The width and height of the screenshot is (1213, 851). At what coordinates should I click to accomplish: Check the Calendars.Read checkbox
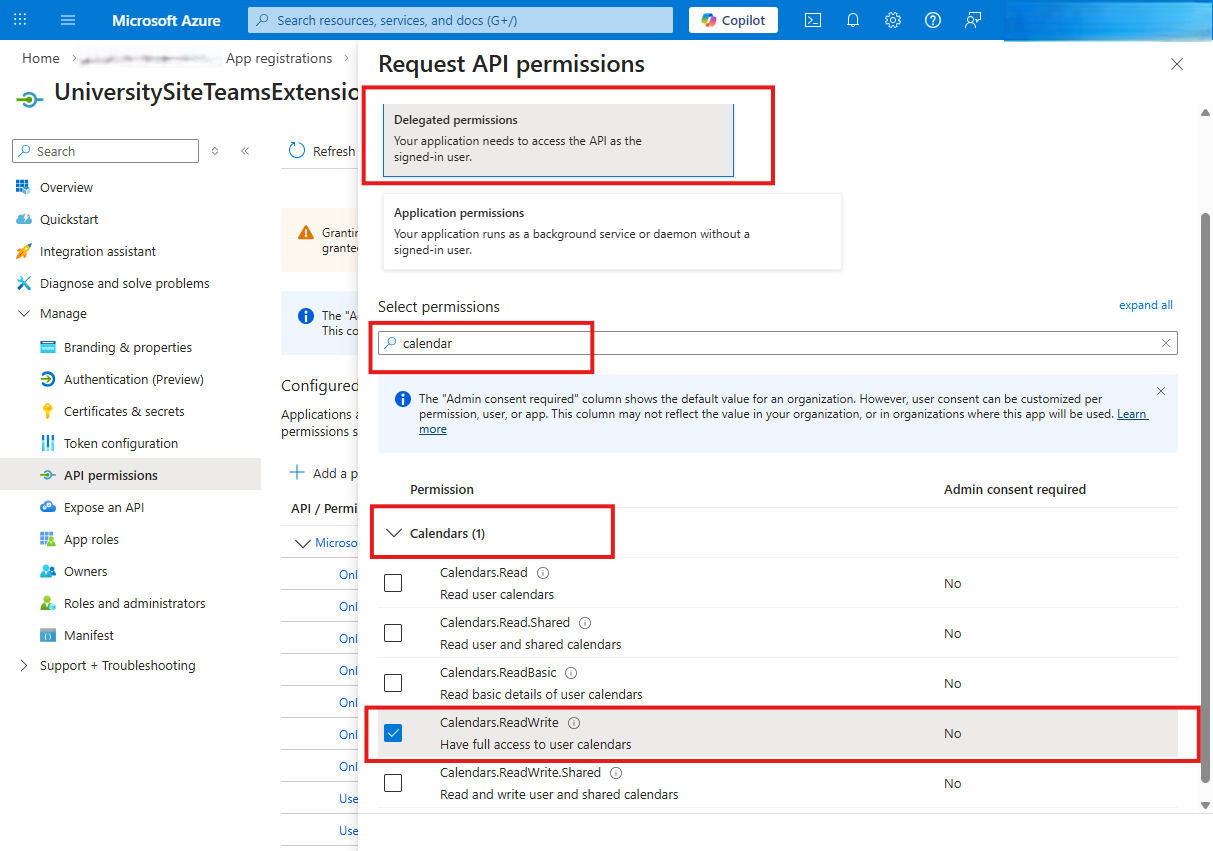point(393,583)
